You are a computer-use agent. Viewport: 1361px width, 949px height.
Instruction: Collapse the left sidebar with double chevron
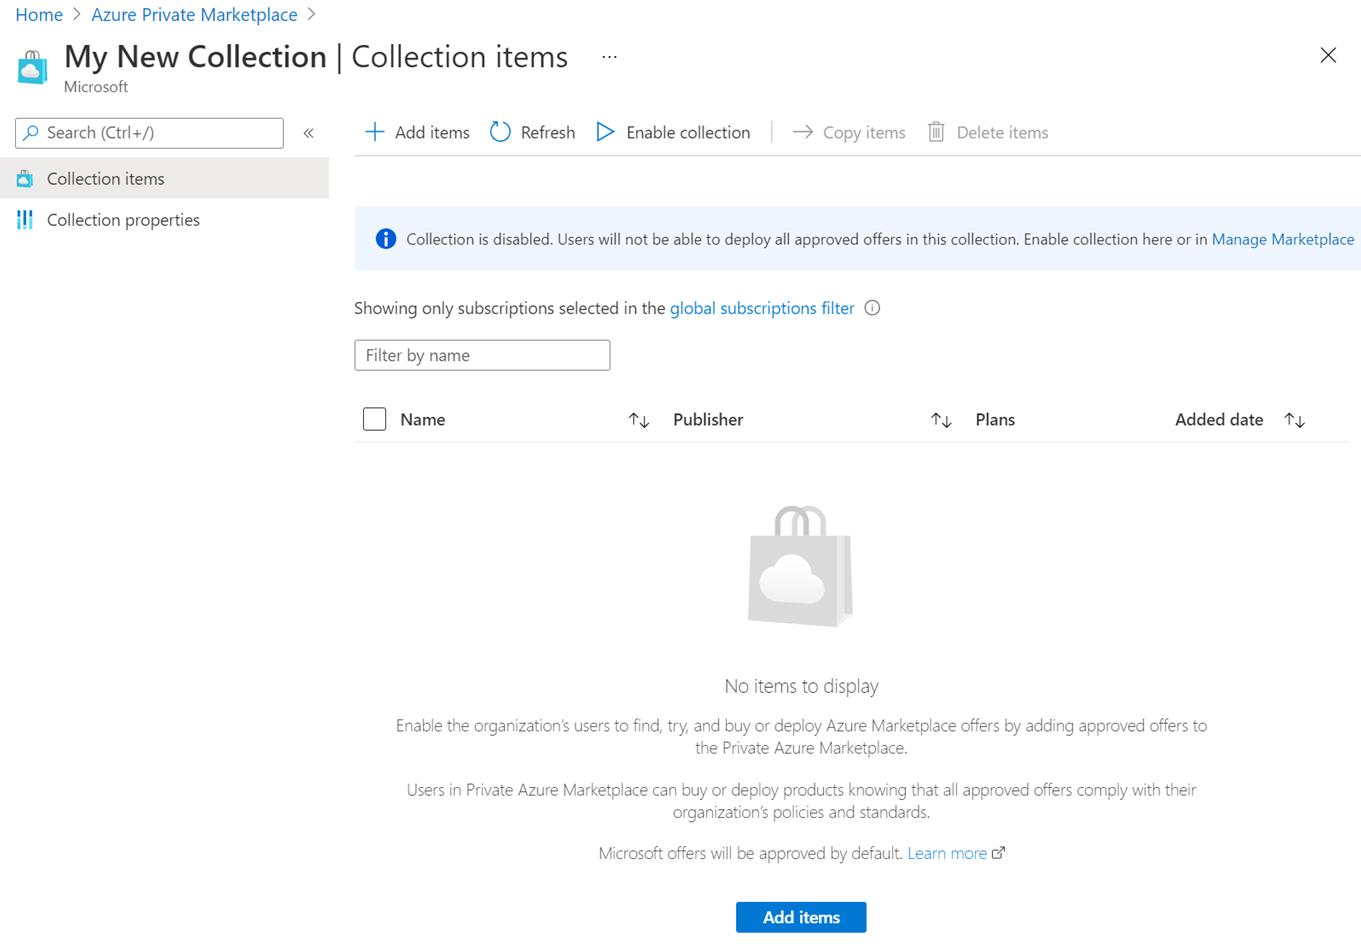tap(309, 133)
